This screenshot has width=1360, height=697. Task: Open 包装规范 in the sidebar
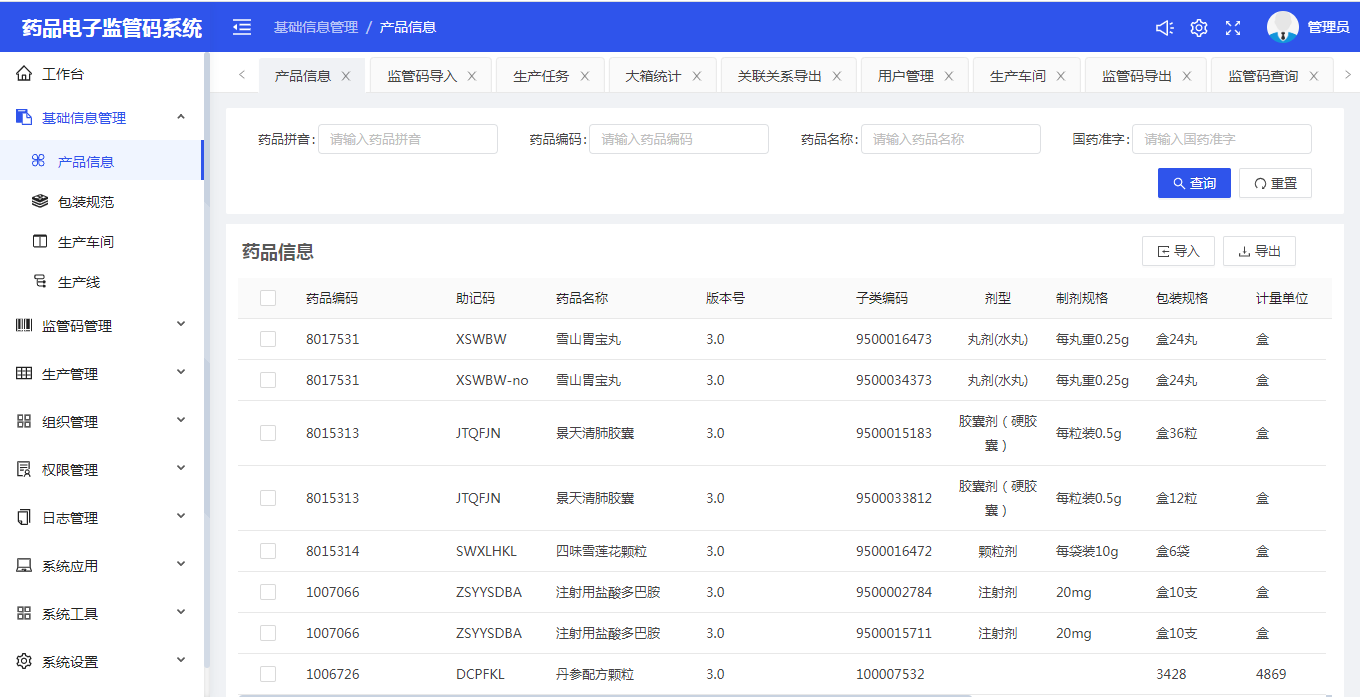click(x=86, y=202)
